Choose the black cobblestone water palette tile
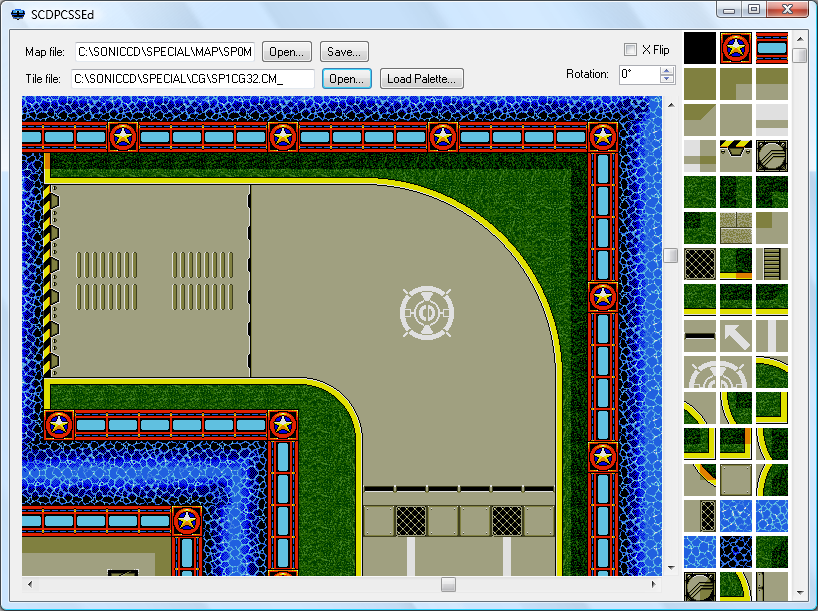 click(736, 552)
